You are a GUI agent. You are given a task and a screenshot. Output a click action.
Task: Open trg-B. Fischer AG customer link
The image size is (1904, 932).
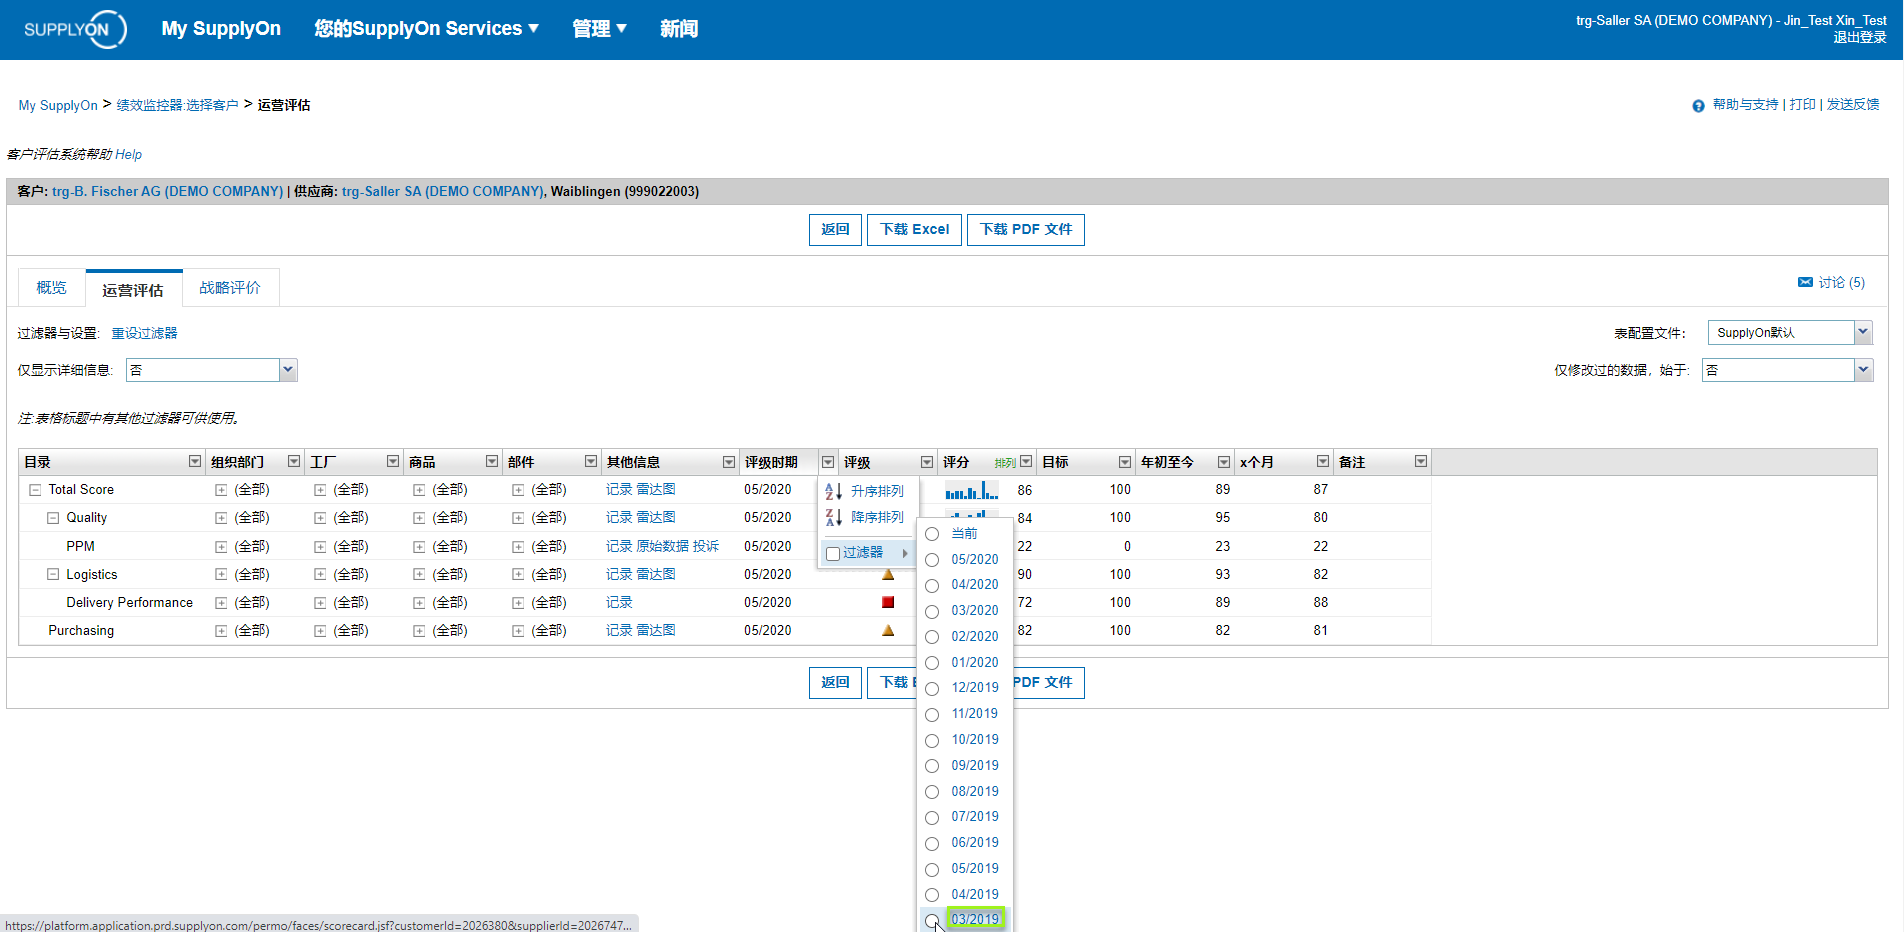click(x=168, y=191)
